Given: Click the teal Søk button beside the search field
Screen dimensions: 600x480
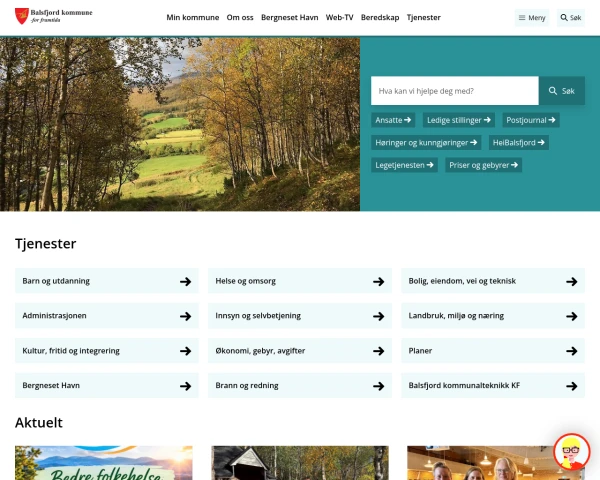Looking at the screenshot, I should (x=562, y=91).
